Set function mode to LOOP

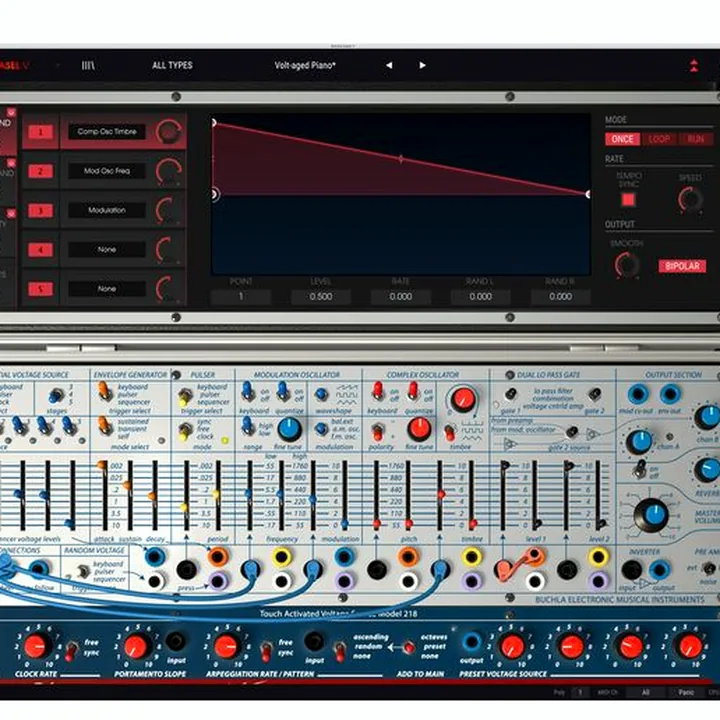[659, 139]
